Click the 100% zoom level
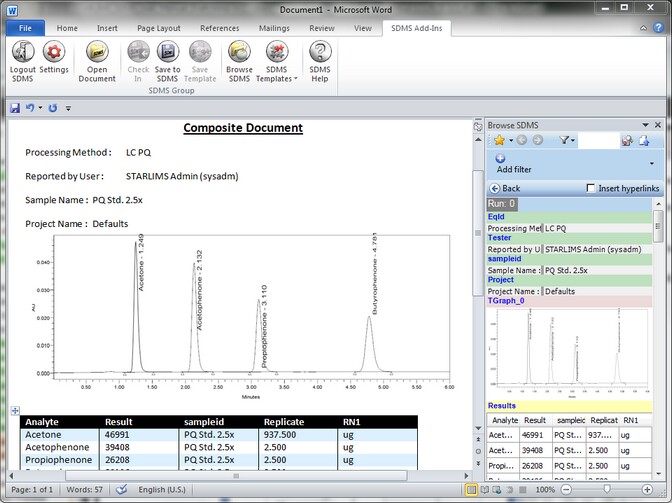Screen dimensions: 672x503 (x=545, y=489)
